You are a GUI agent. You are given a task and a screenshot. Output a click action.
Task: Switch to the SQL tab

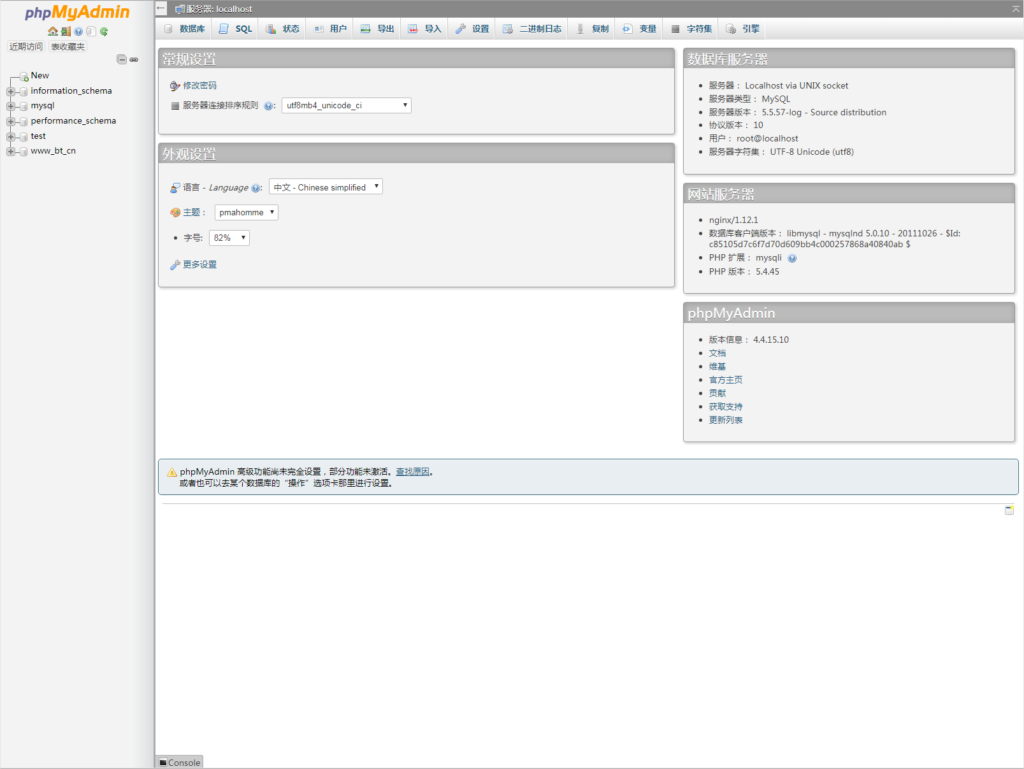(x=236, y=29)
